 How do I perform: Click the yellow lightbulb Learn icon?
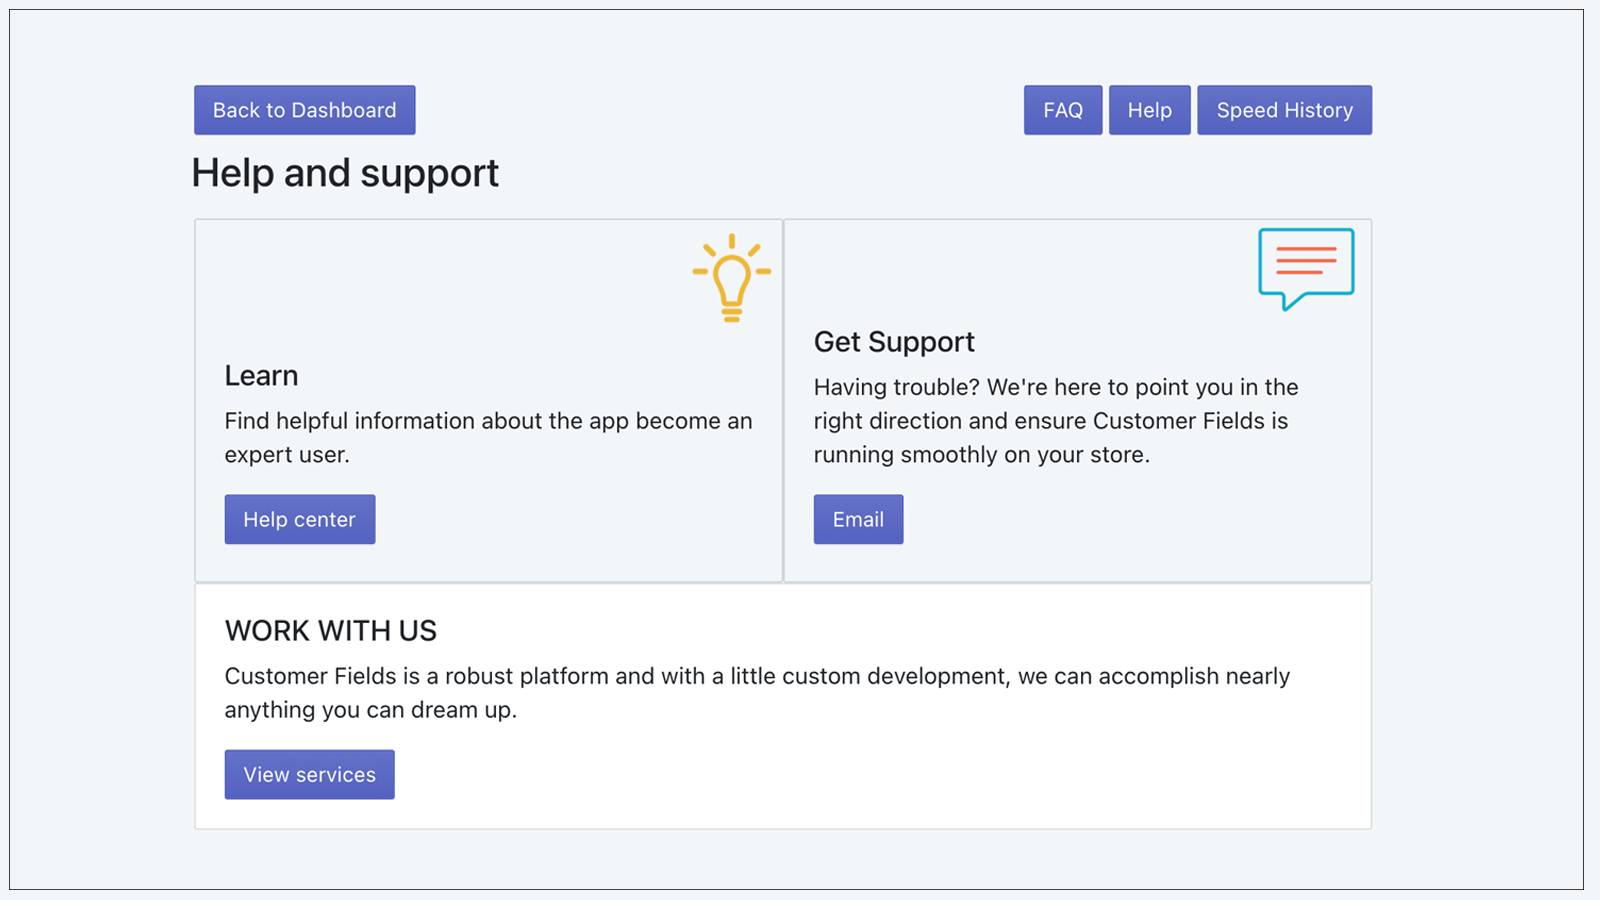(732, 277)
